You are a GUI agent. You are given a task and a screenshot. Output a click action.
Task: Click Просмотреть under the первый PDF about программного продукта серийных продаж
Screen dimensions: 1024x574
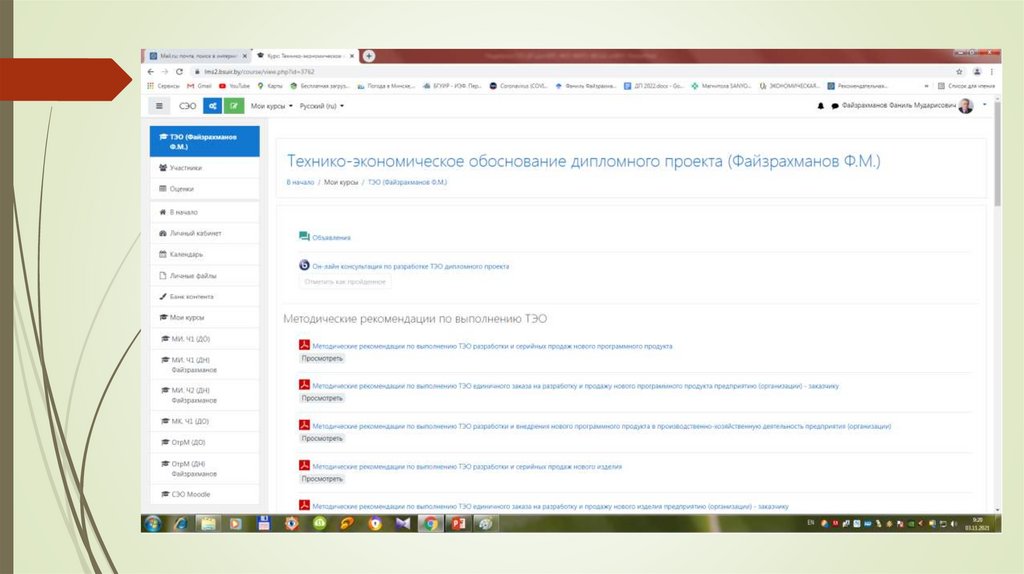point(322,359)
